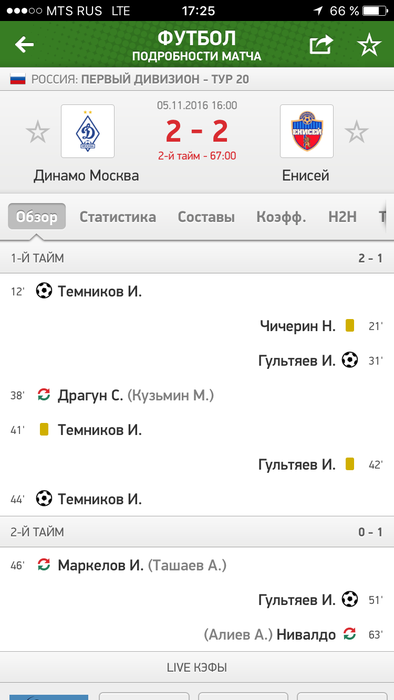The width and height of the screenshot is (394, 700).
Task: Open РОССИЯ: ПЕРВЫЙ ДИВИЗИОН league link
Action: [140, 80]
